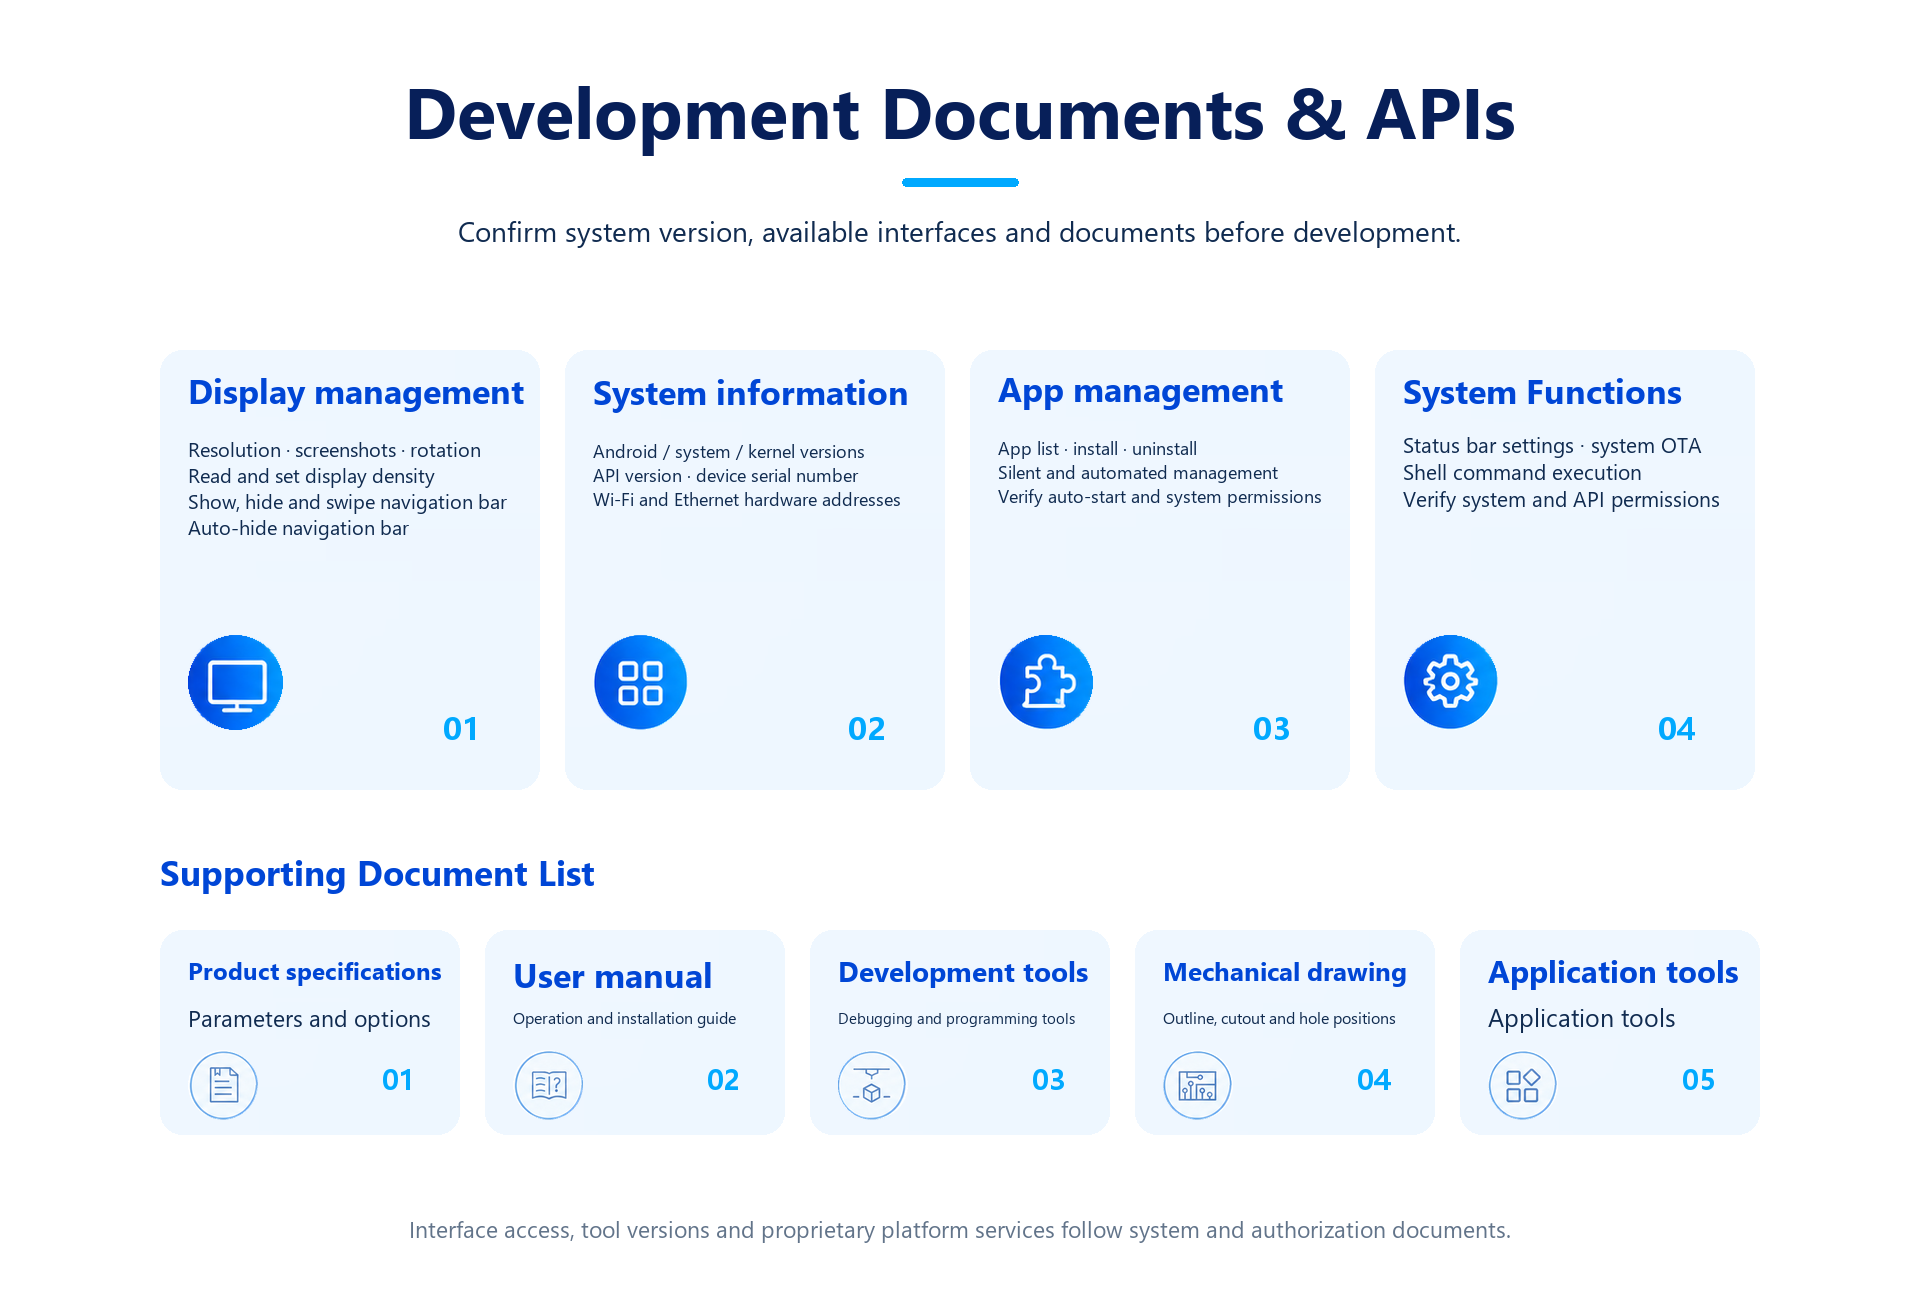Click the four-squares grid icon in System information
The image size is (1920, 1315).
pyautogui.click(x=641, y=682)
